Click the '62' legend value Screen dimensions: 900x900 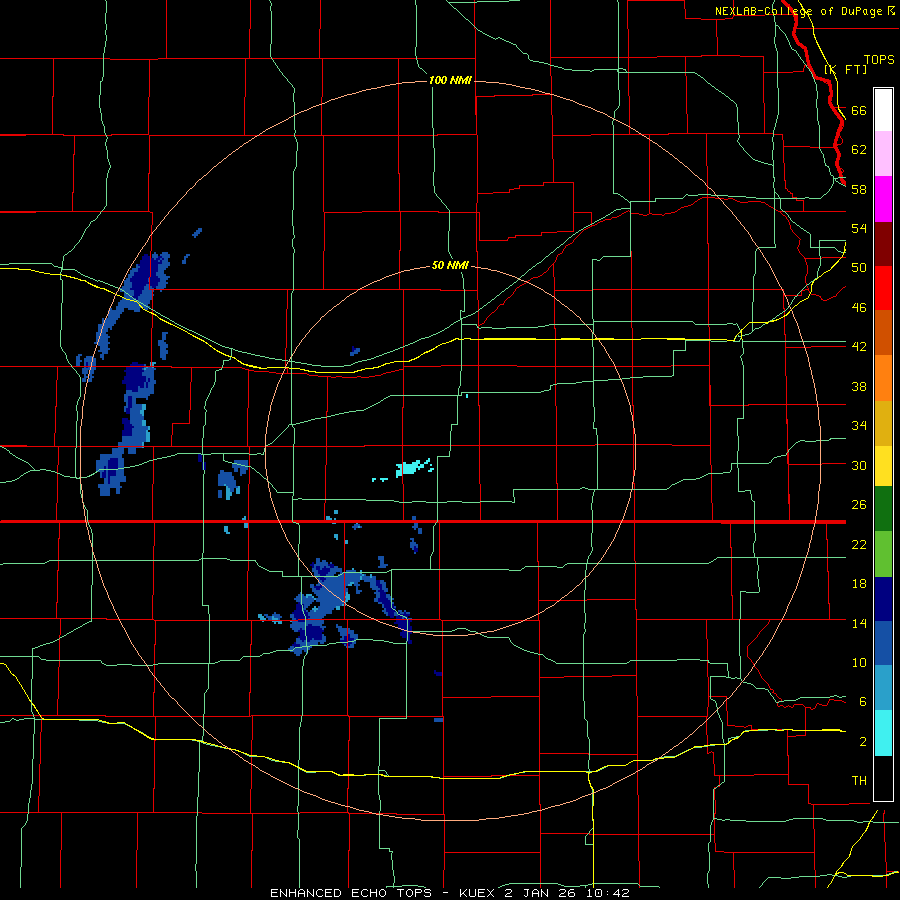pos(859,150)
